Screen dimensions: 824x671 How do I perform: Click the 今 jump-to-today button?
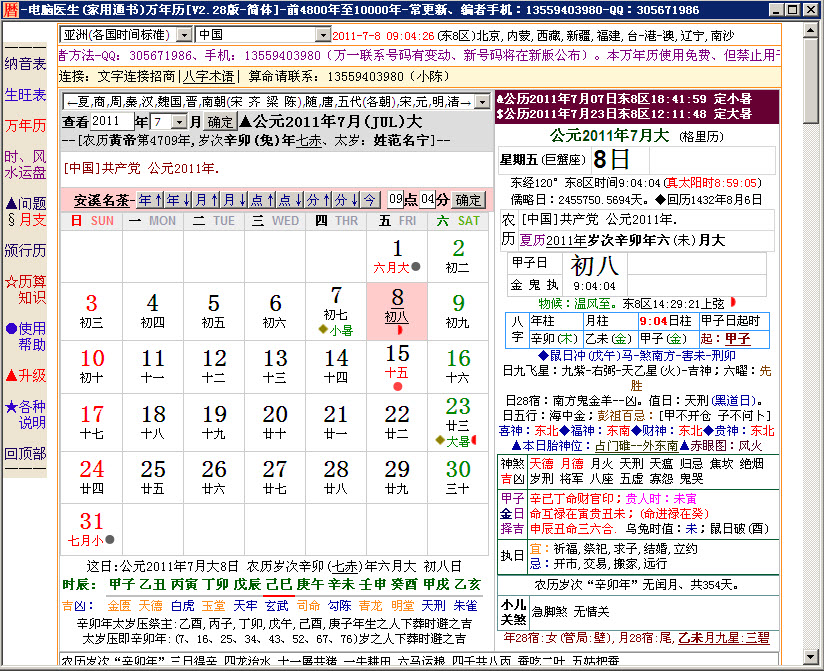click(x=369, y=199)
